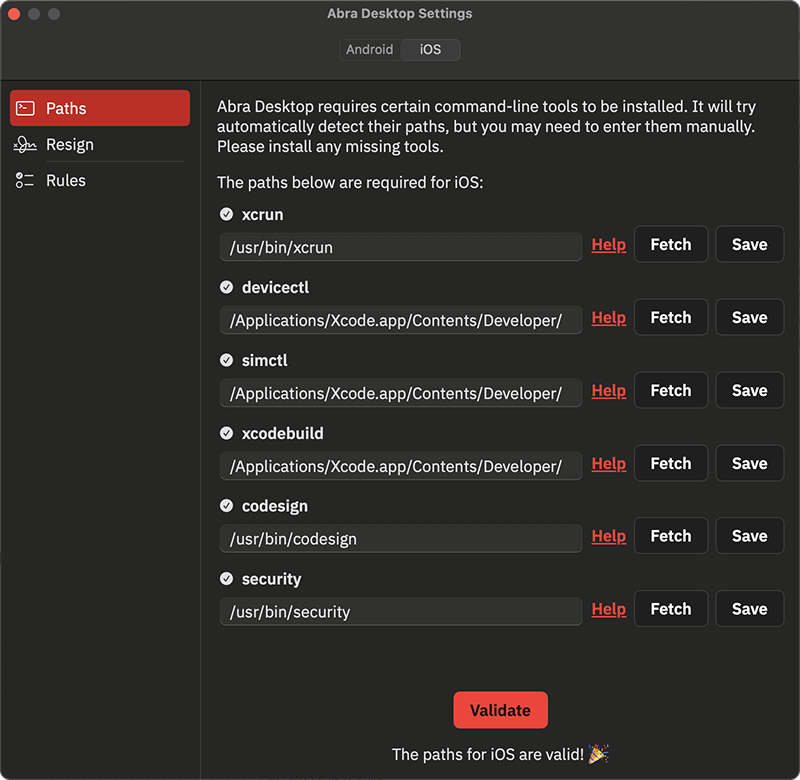Focus the simctl path input field

[x=401, y=393]
